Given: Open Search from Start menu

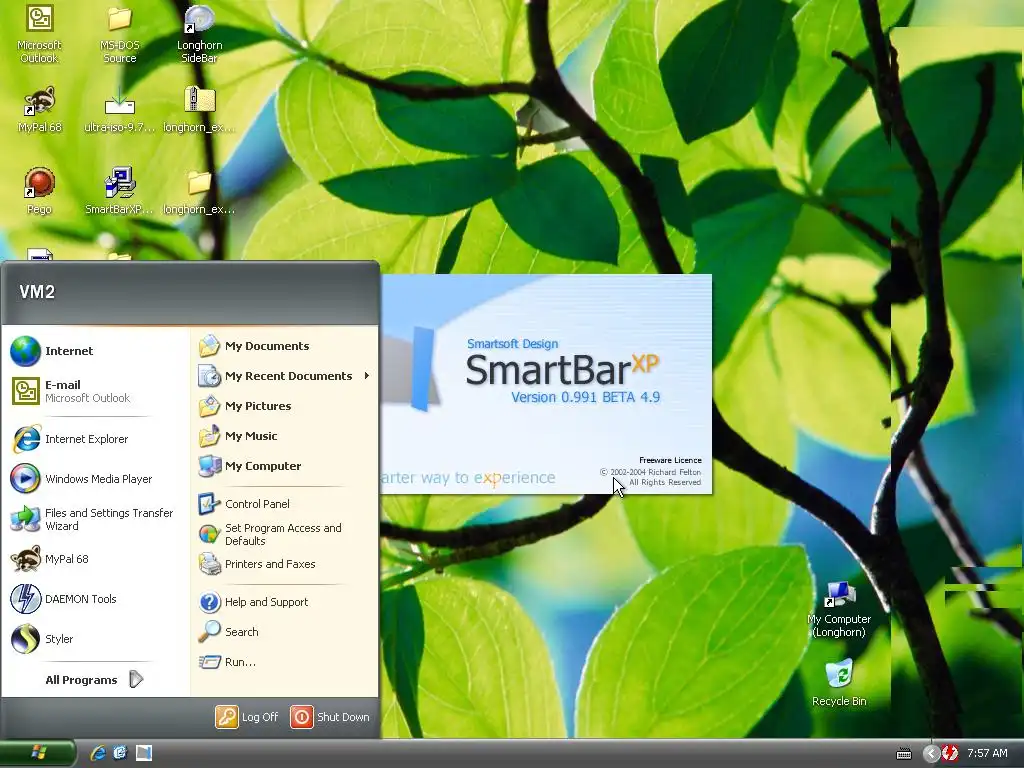Looking at the screenshot, I should pyautogui.click(x=284, y=632).
